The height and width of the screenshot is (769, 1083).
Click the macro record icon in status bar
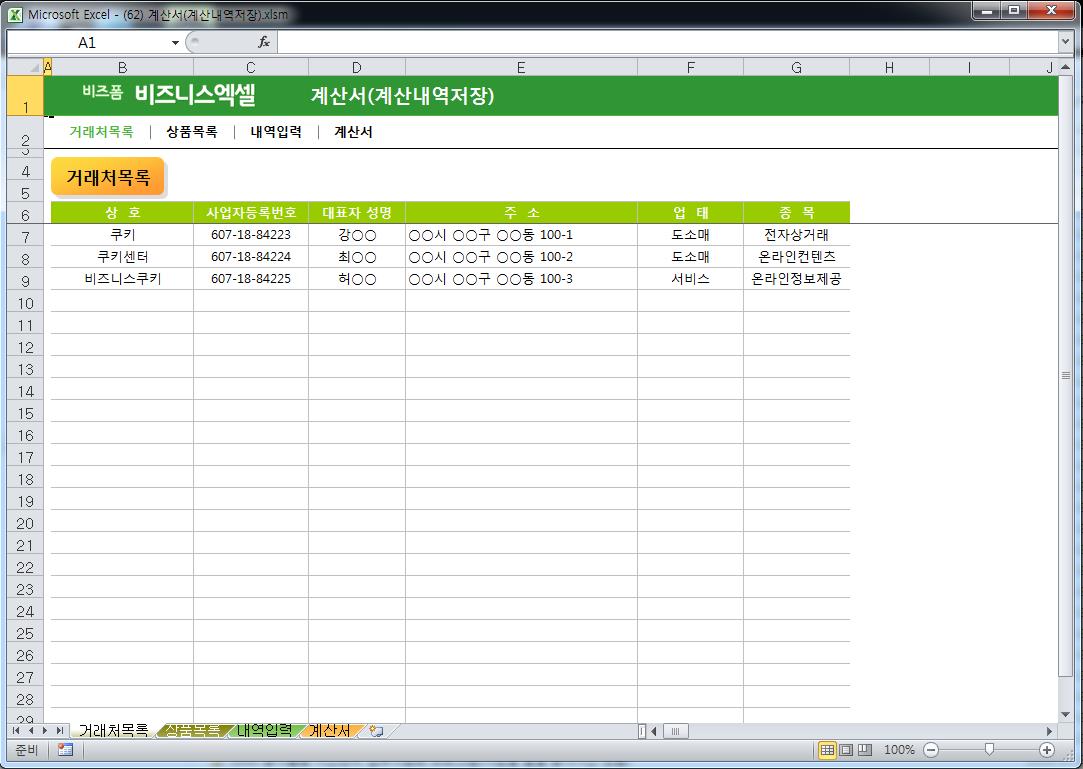(65, 750)
